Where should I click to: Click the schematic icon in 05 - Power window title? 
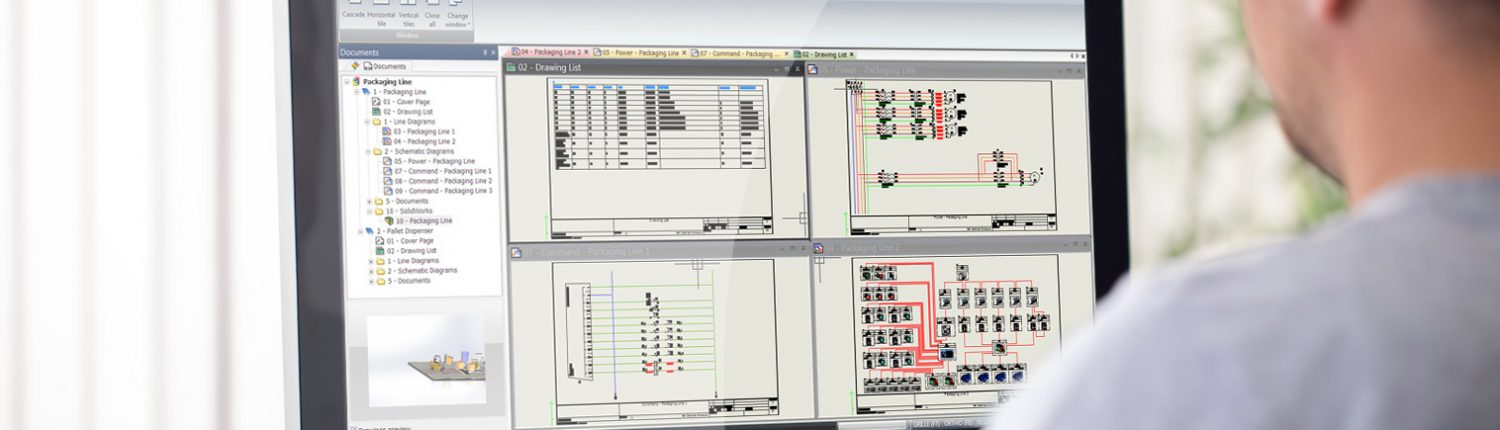point(813,69)
